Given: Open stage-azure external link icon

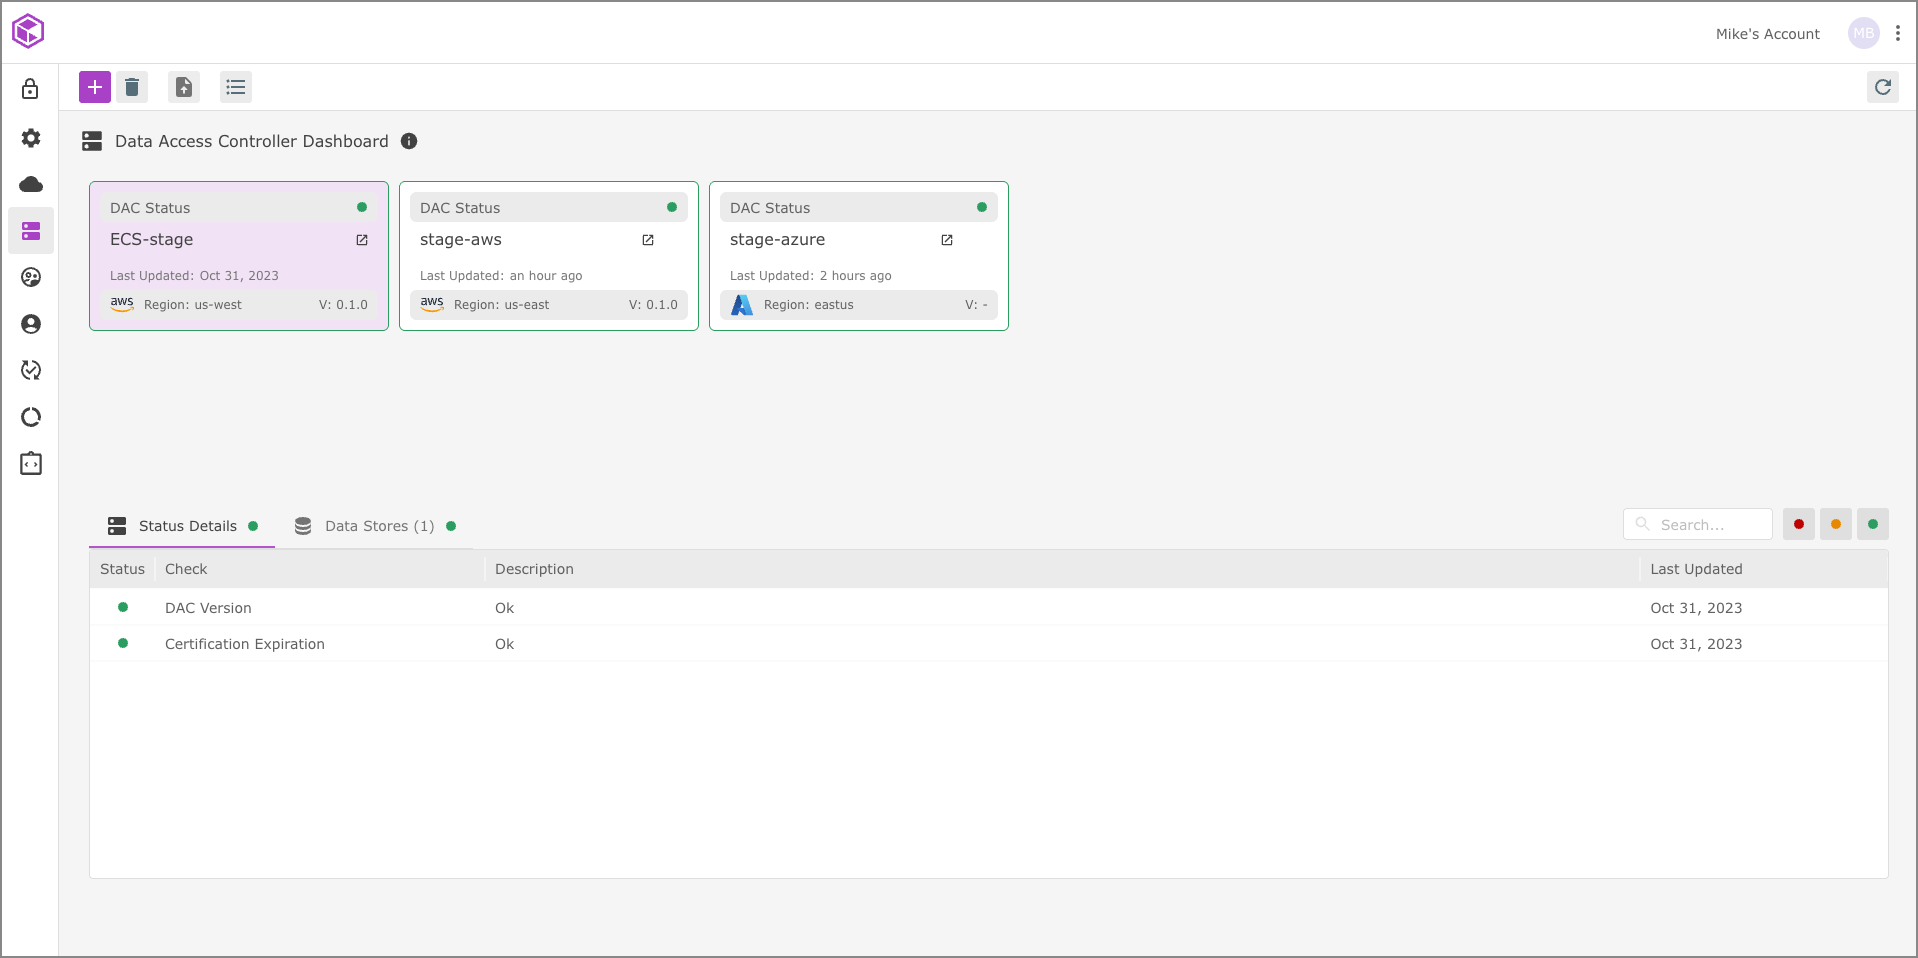Looking at the screenshot, I should coord(946,240).
